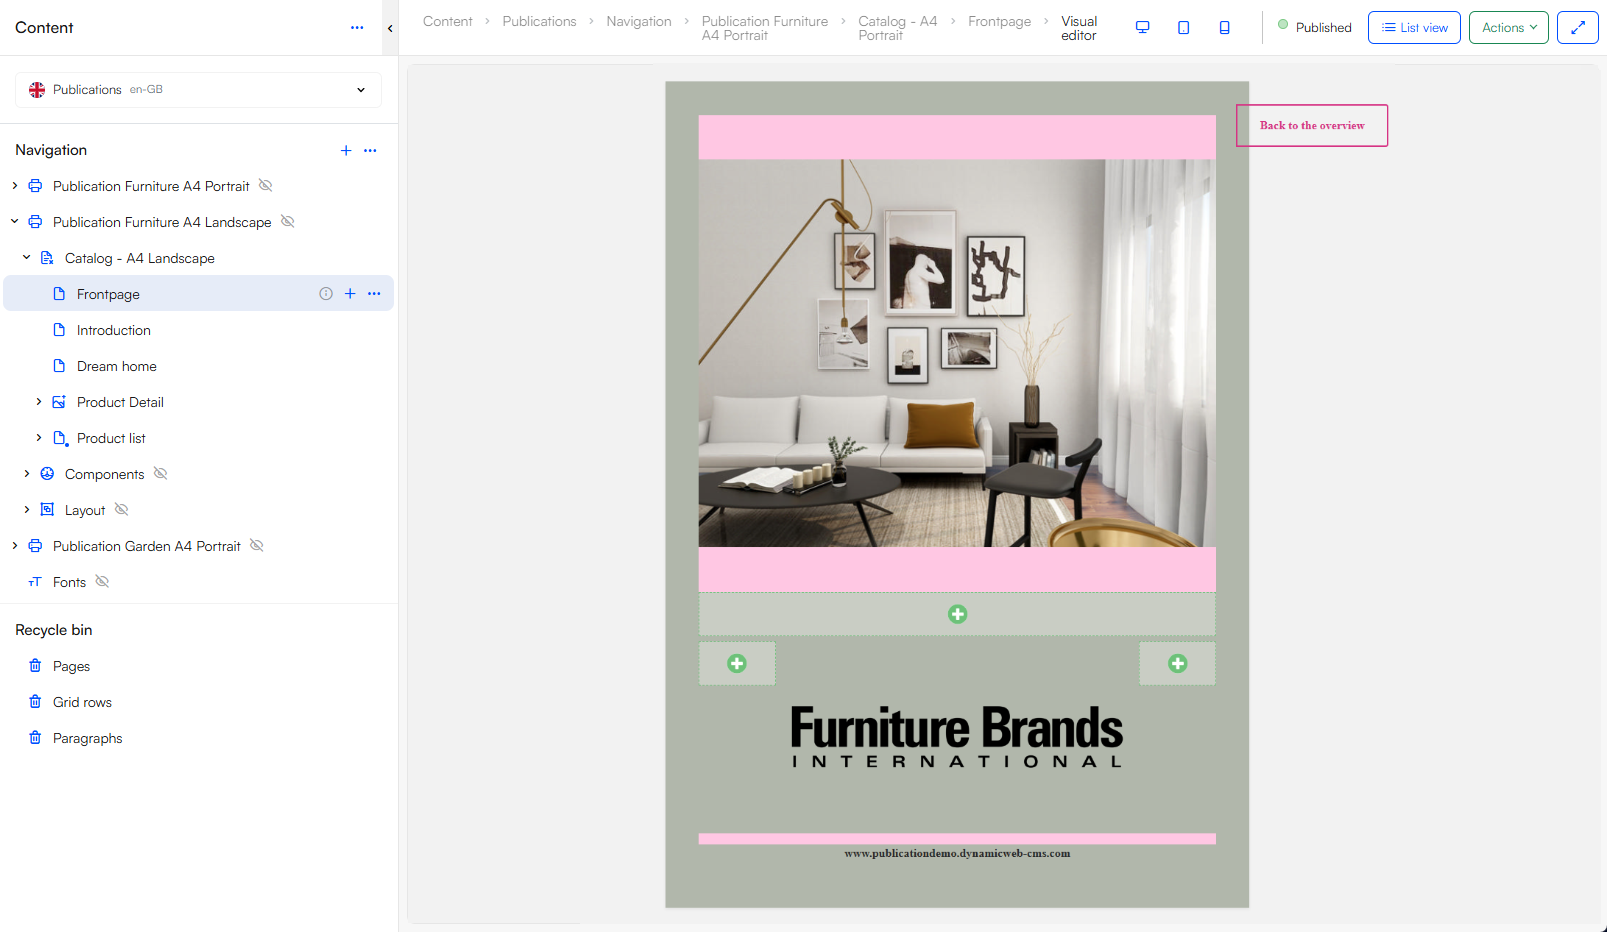Viewport: 1607px width, 932px height.
Task: Open the Actions dropdown menu
Action: 1508,28
